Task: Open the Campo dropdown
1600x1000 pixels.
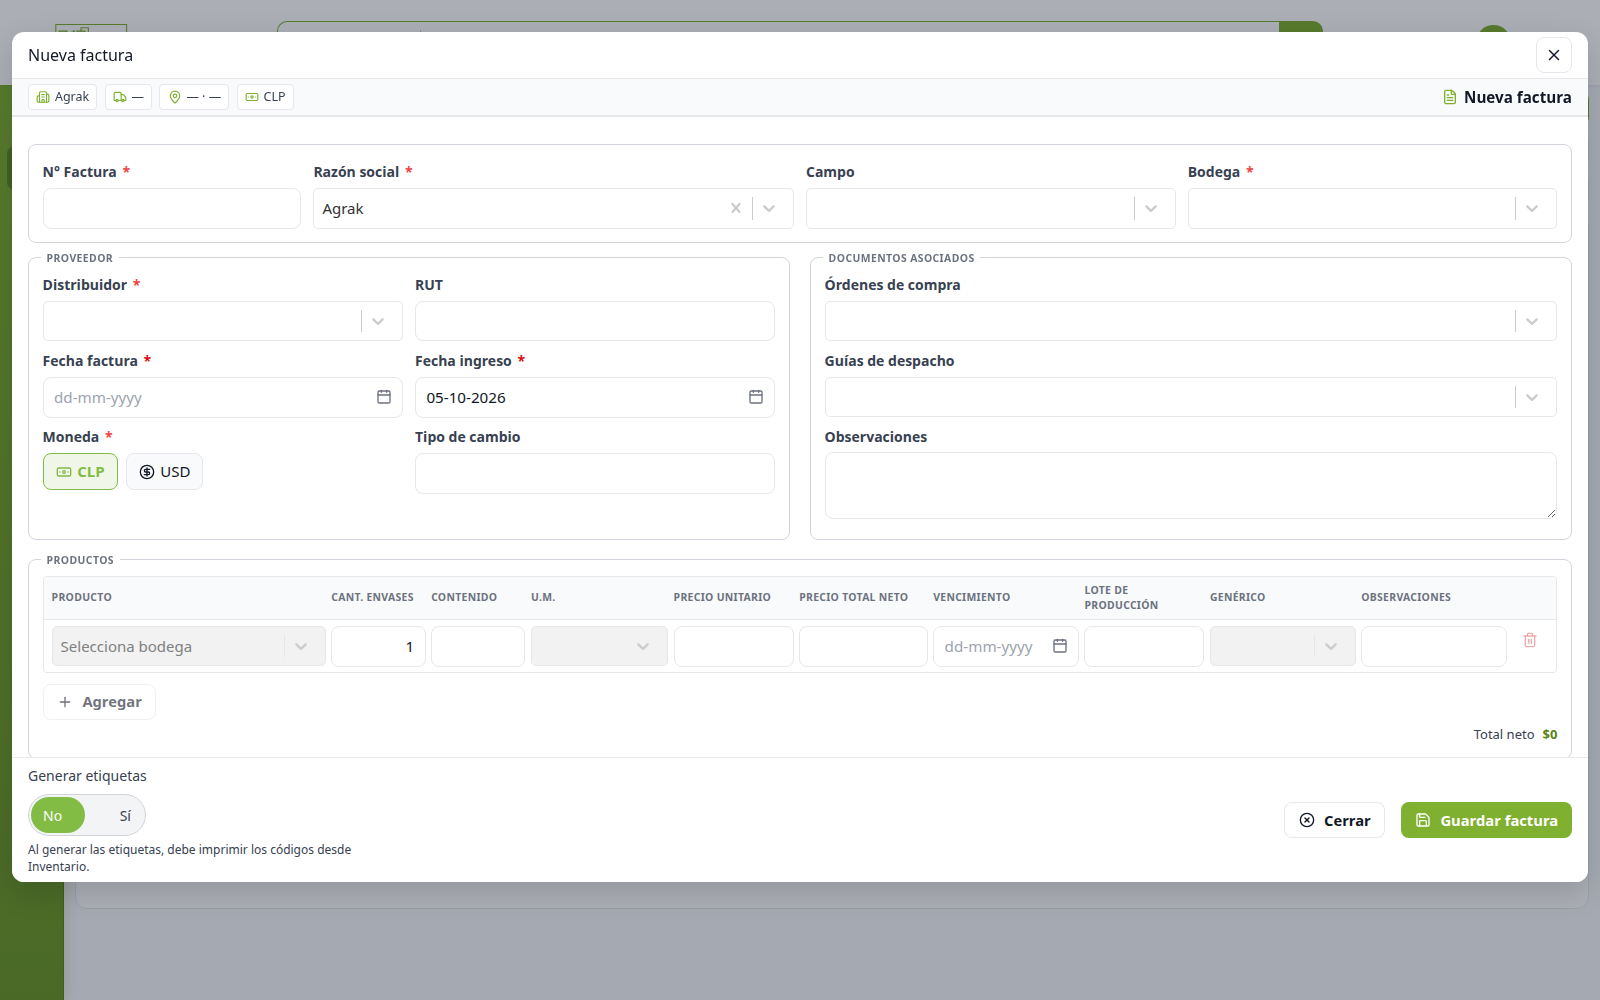Action: tap(1151, 208)
